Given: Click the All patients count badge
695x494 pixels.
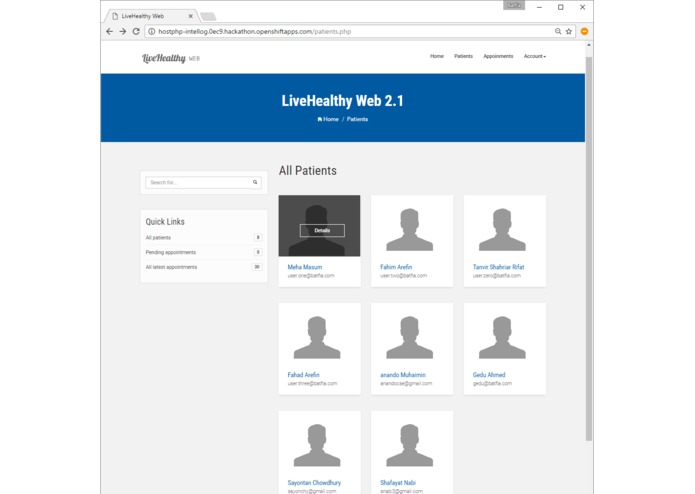Looking at the screenshot, I should pos(258,237).
